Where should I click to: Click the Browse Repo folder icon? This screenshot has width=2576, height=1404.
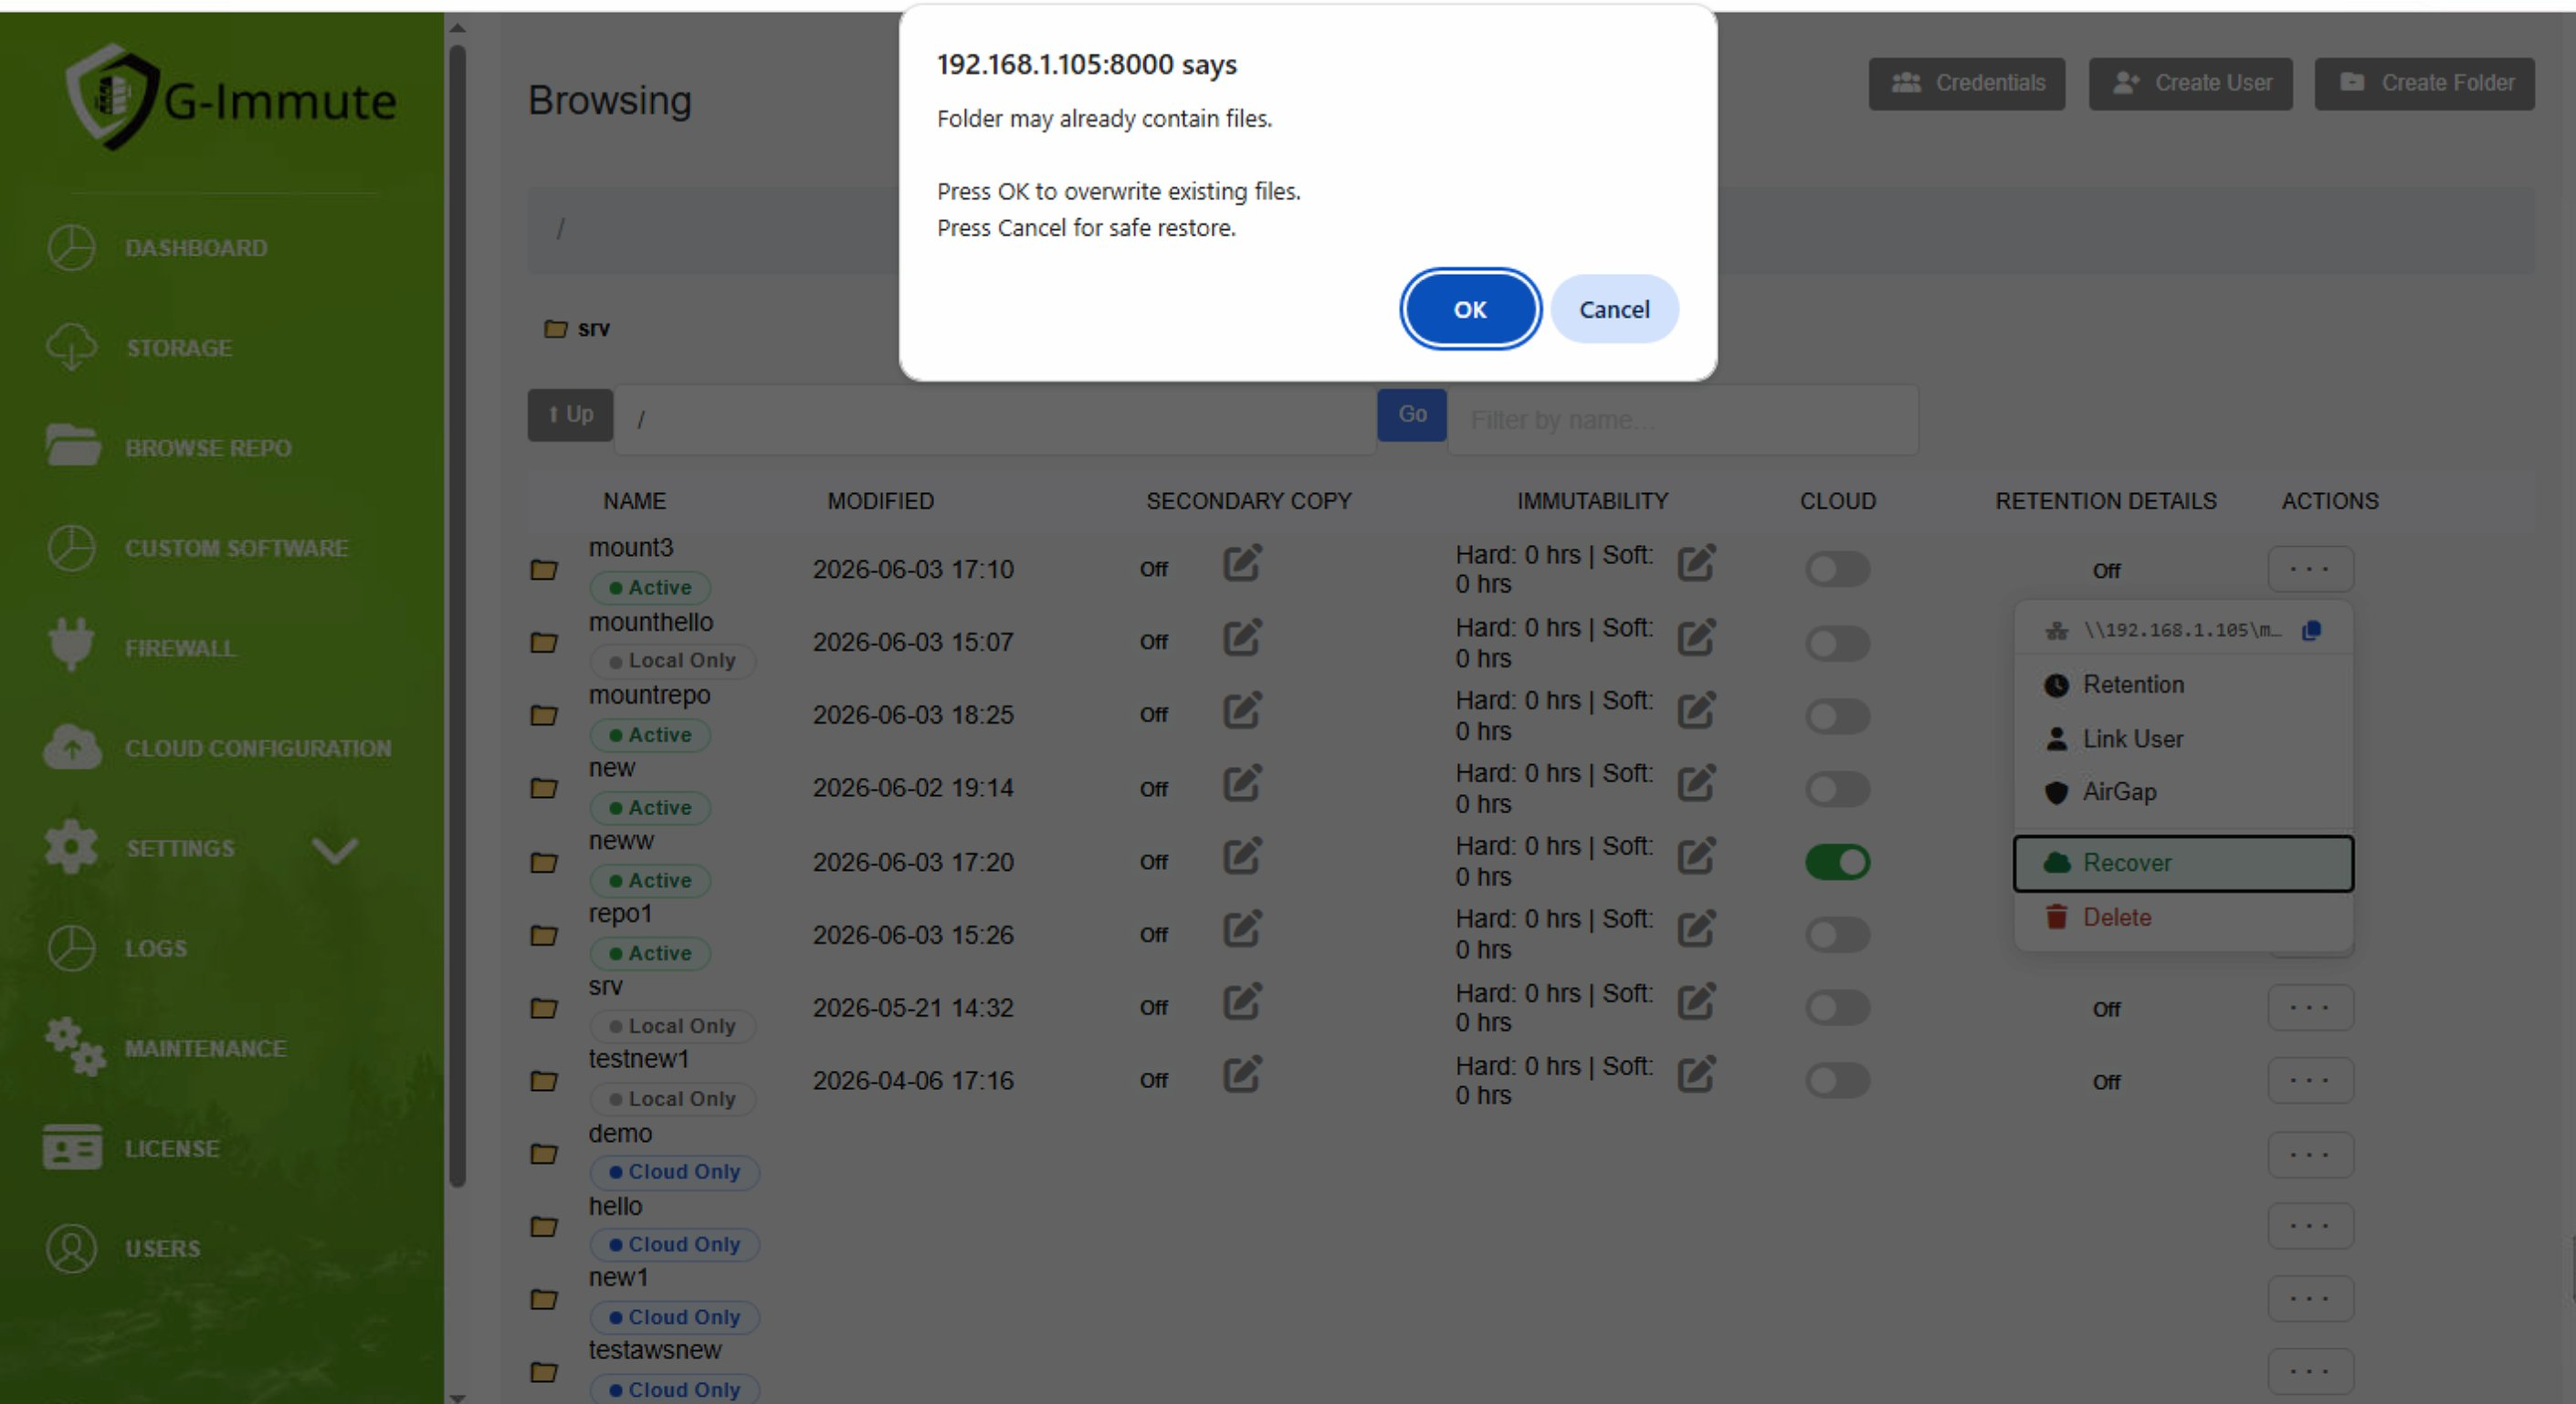(72, 446)
